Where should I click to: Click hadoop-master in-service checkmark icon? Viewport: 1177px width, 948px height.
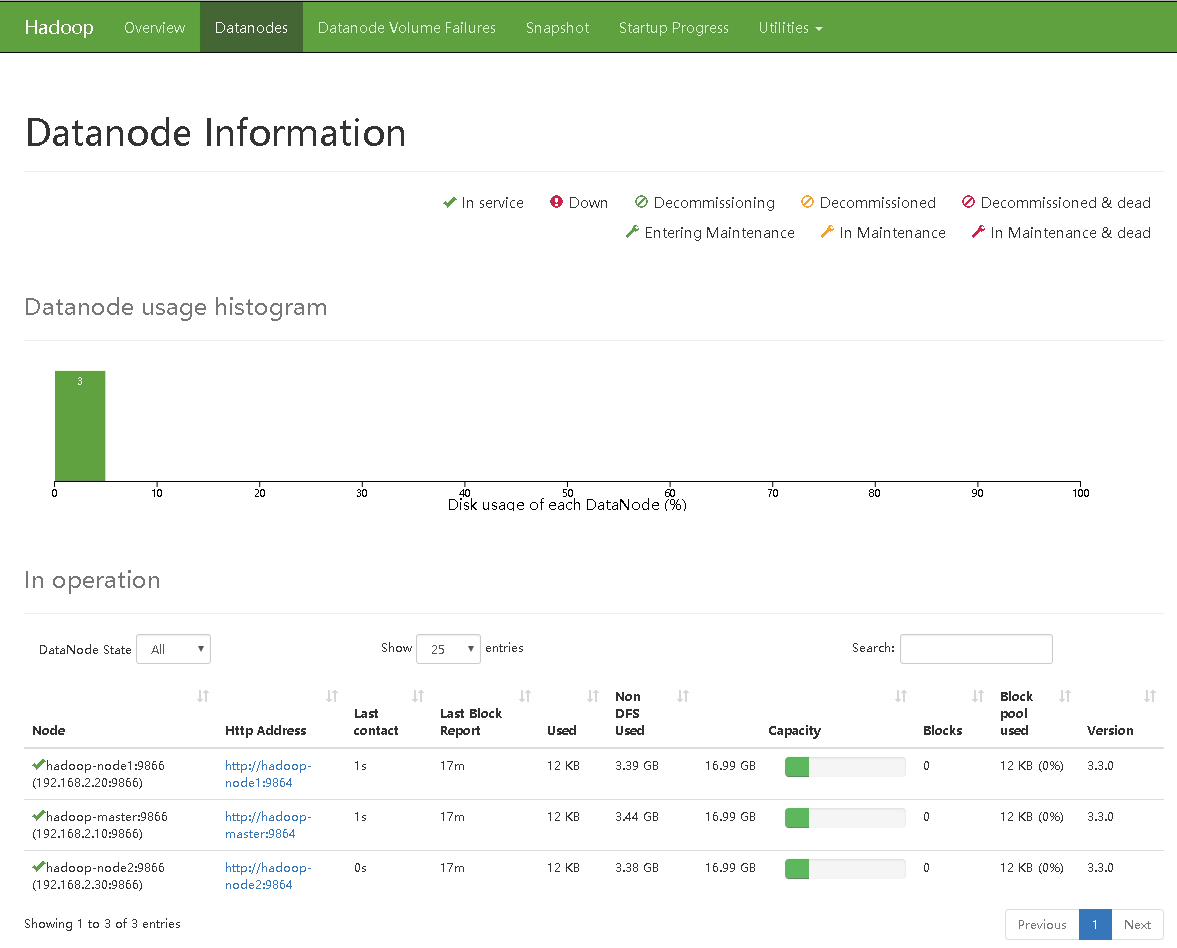tap(38, 816)
